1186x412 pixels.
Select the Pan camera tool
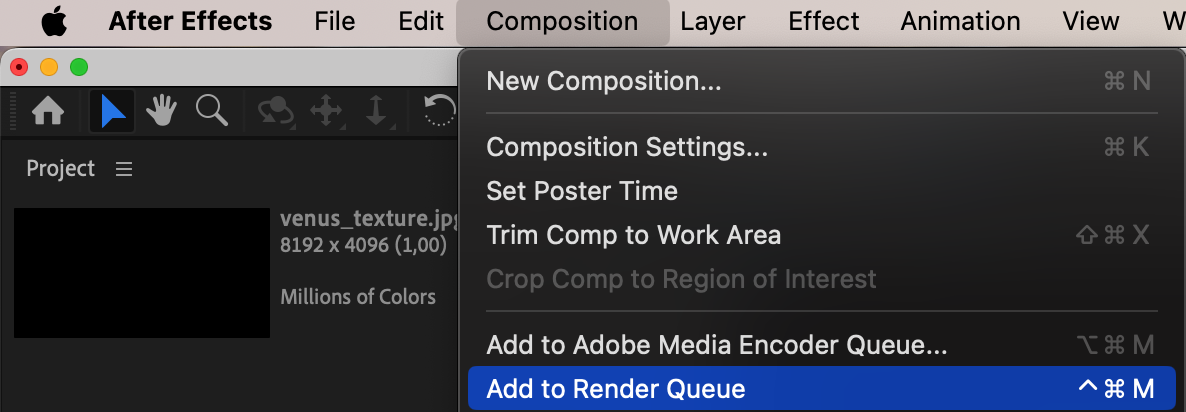327,112
